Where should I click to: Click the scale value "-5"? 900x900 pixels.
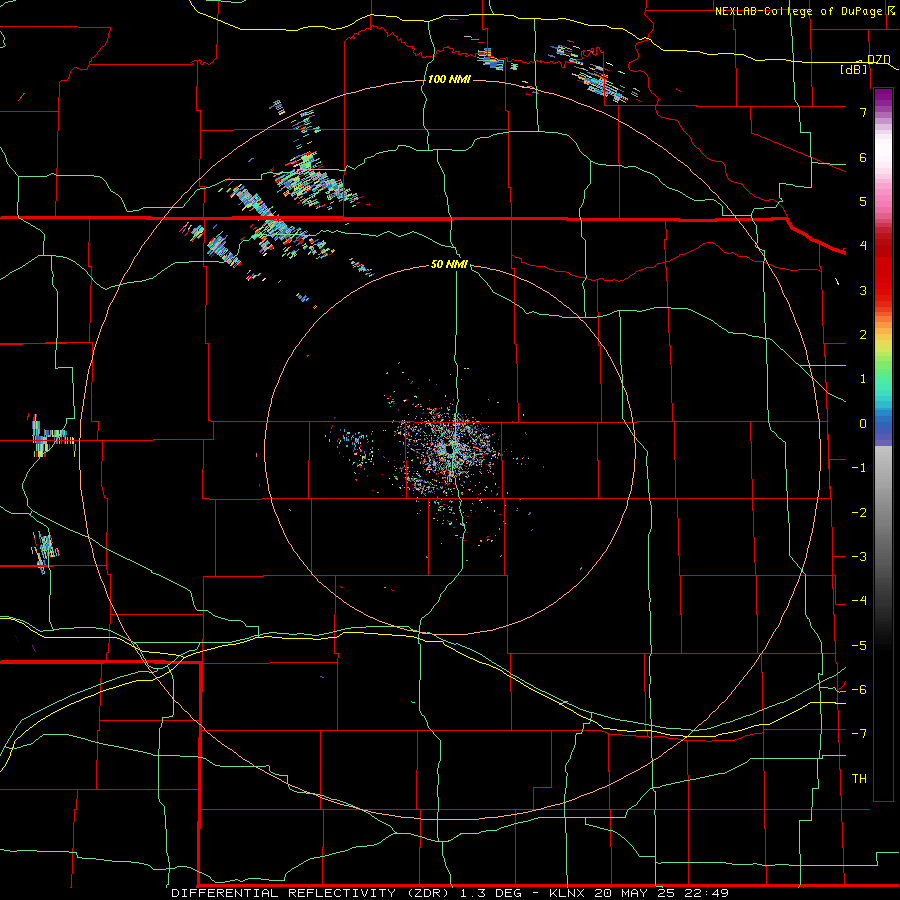click(x=859, y=646)
